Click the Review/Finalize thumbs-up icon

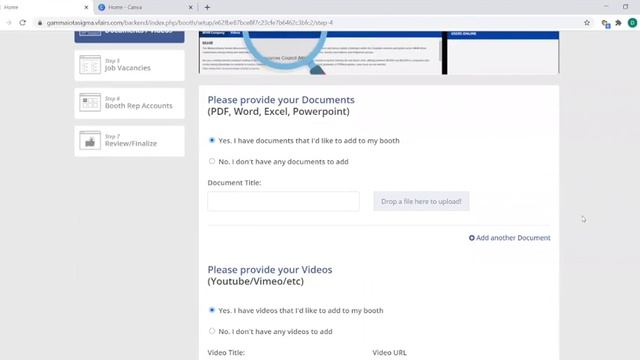click(90, 140)
